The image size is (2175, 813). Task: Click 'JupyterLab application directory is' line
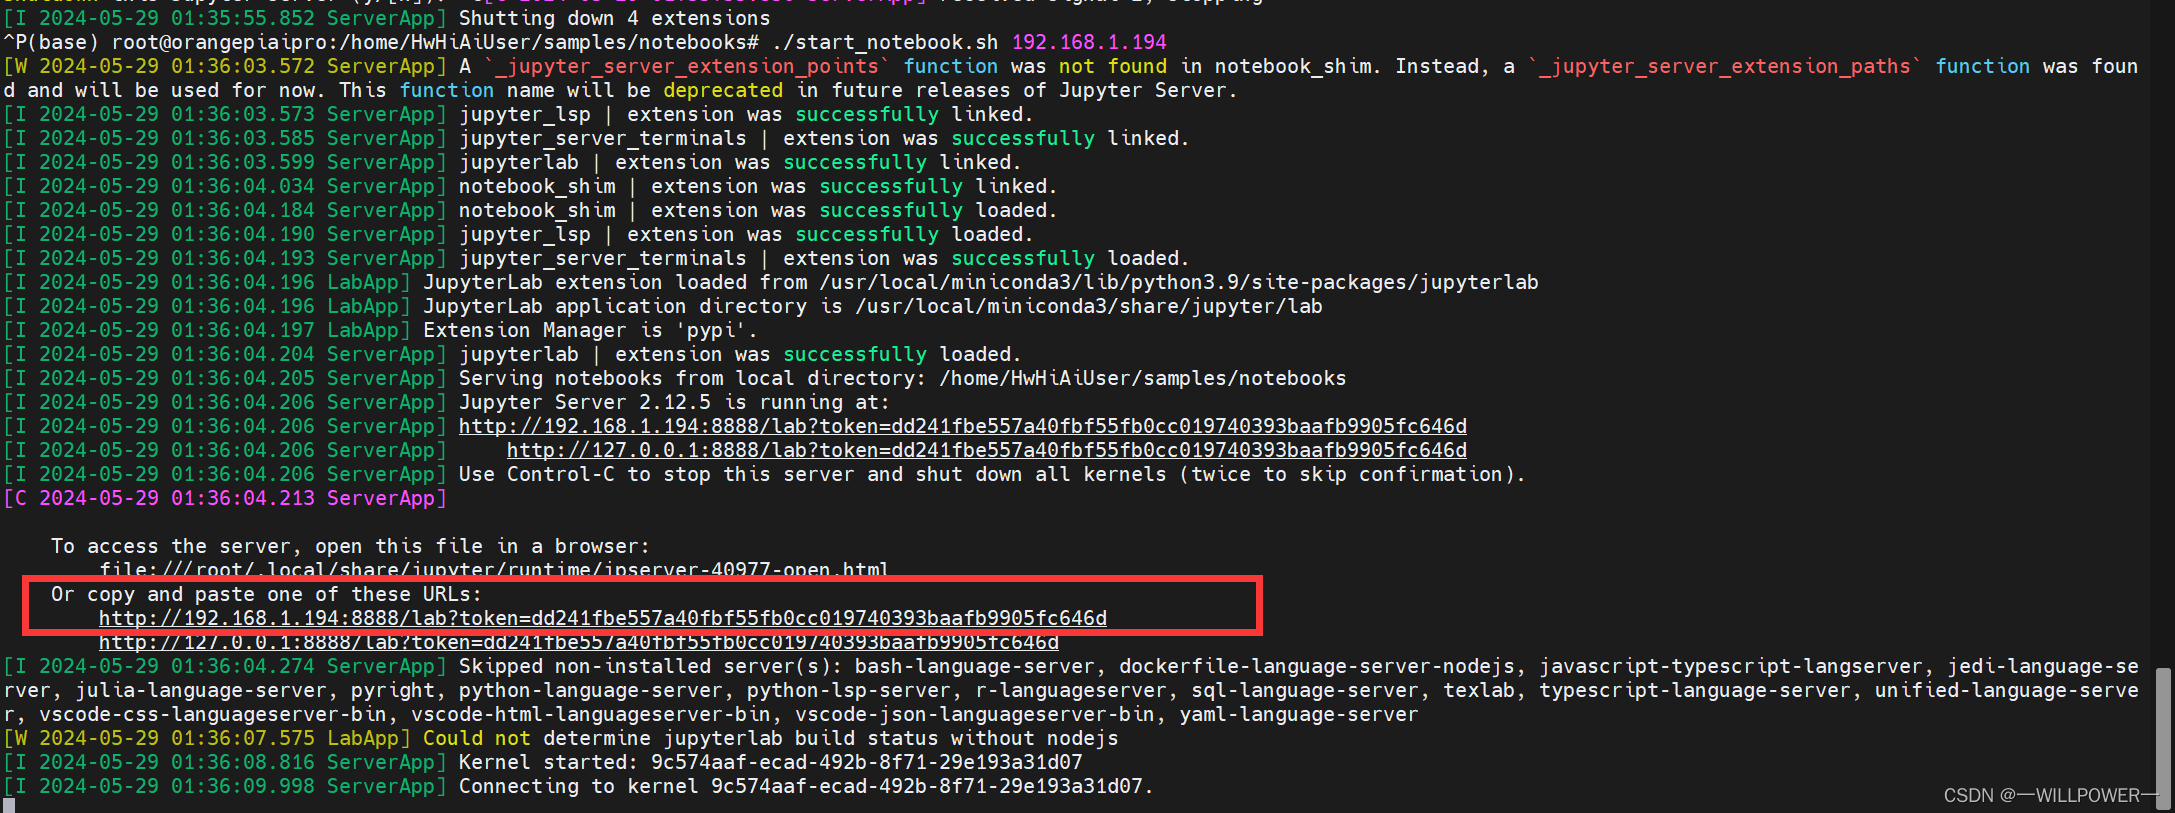pos(872,306)
